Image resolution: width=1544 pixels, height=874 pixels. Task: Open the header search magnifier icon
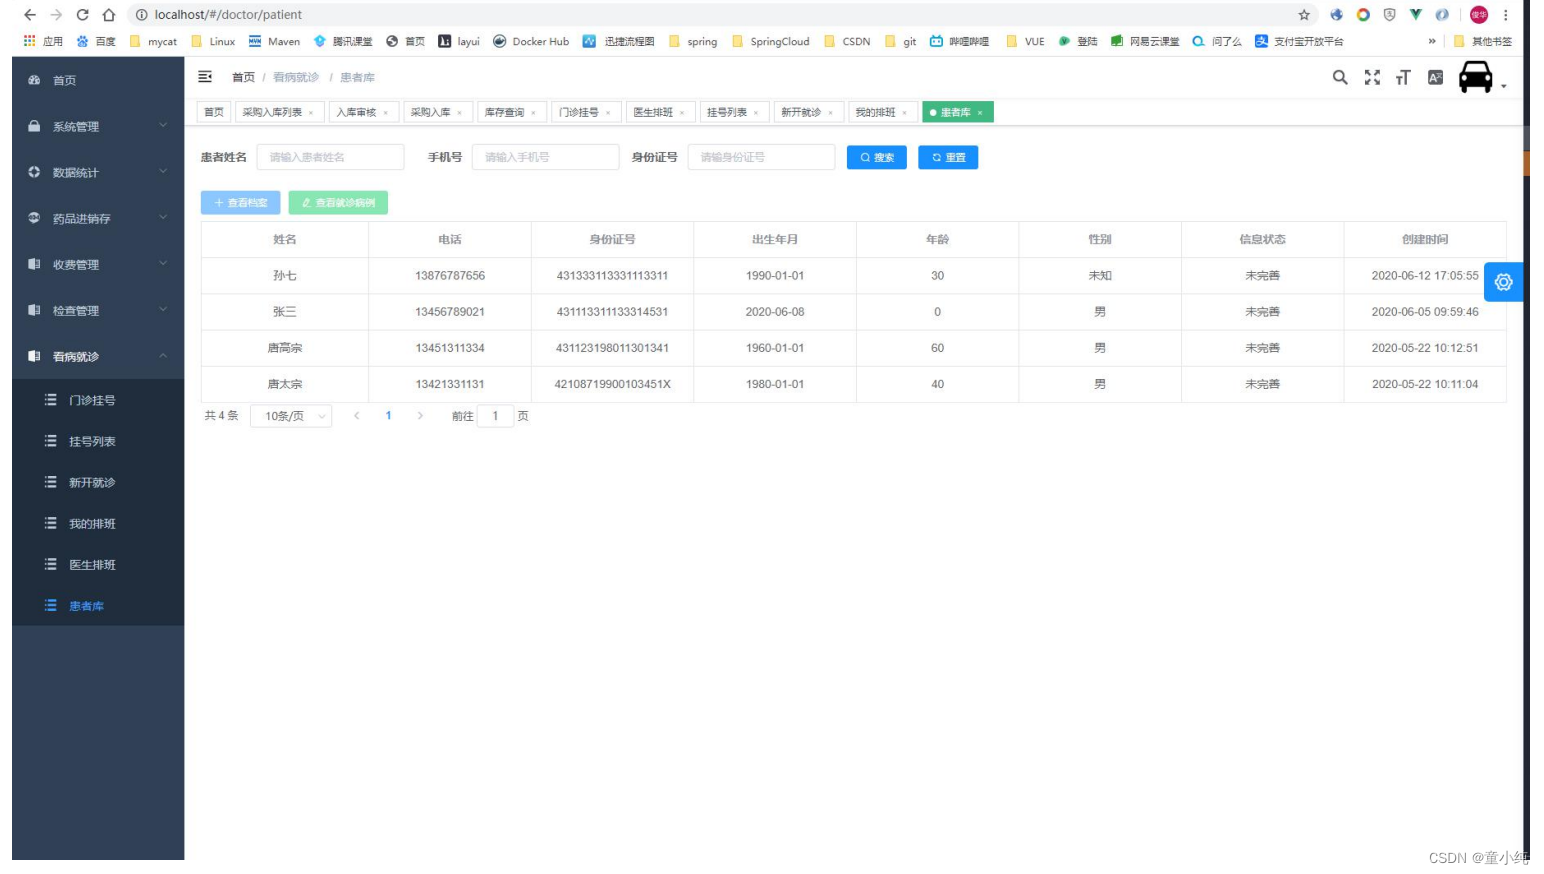pos(1340,77)
